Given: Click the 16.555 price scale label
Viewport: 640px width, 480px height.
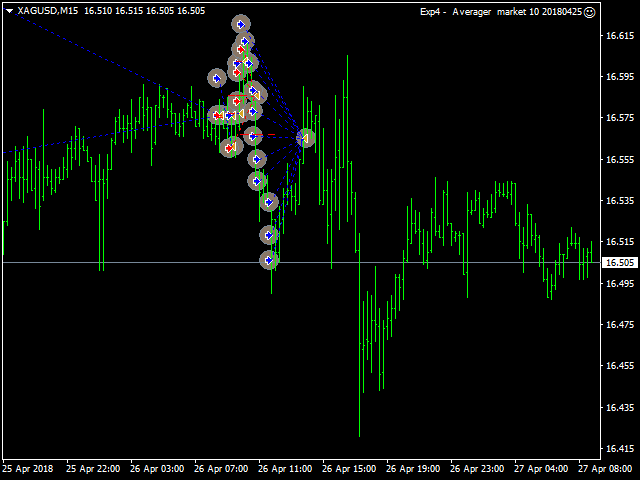Looking at the screenshot, I should point(620,160).
